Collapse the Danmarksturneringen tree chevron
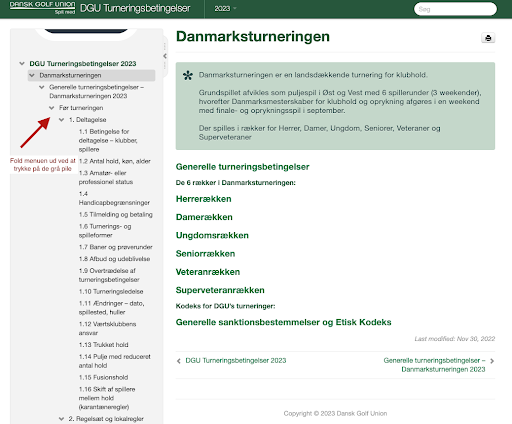Image resolution: width=512 pixels, height=424 pixels. 32,75
